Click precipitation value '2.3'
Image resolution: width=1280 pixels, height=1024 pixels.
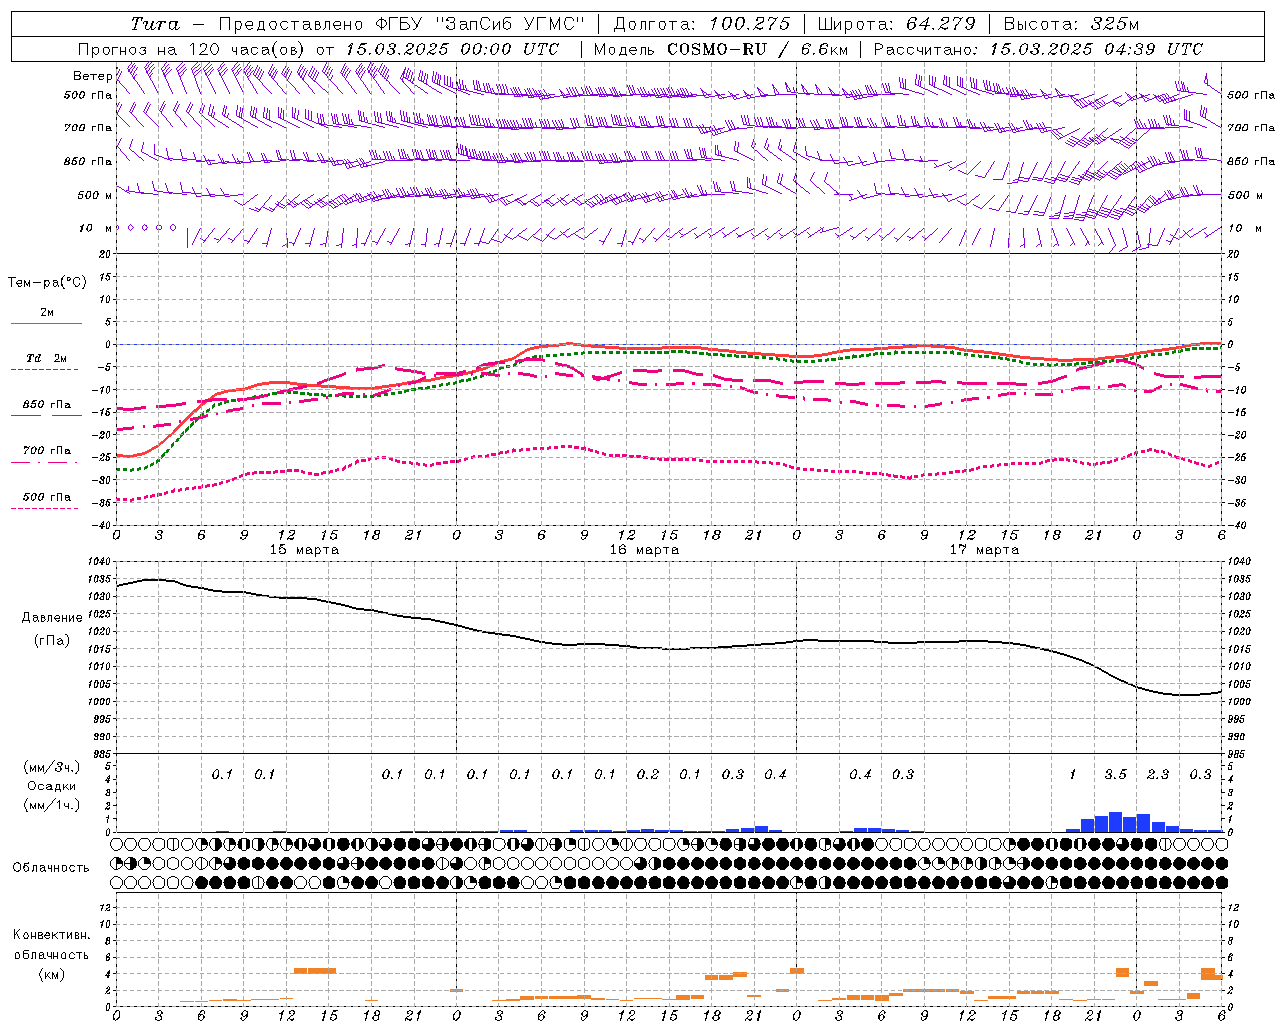pos(1158,774)
